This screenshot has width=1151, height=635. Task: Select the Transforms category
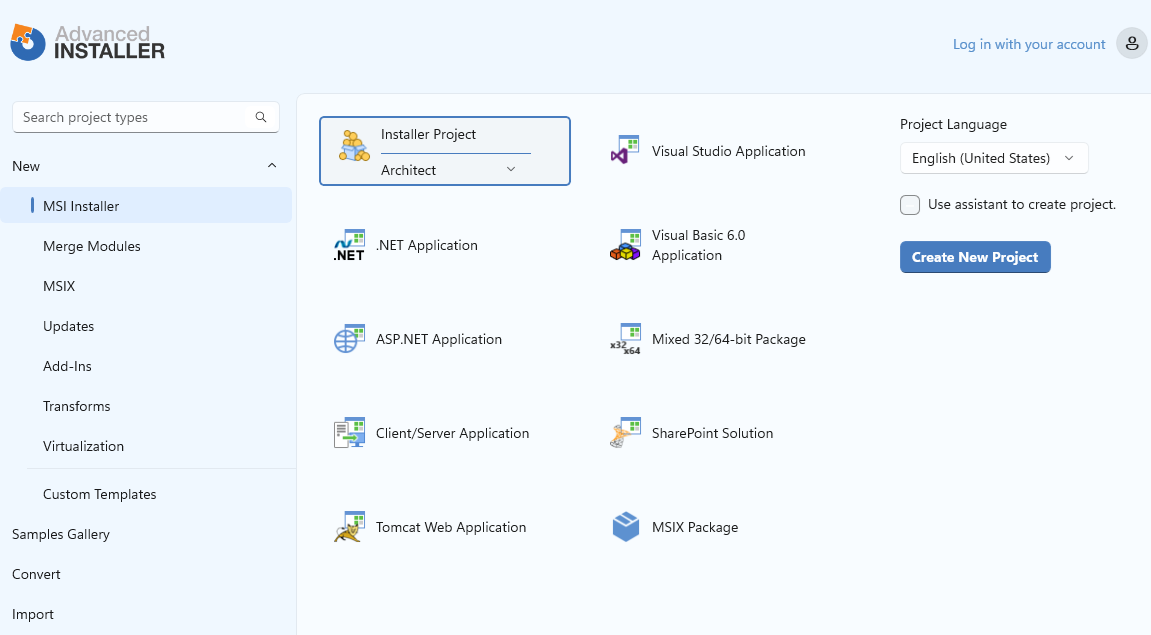click(76, 407)
